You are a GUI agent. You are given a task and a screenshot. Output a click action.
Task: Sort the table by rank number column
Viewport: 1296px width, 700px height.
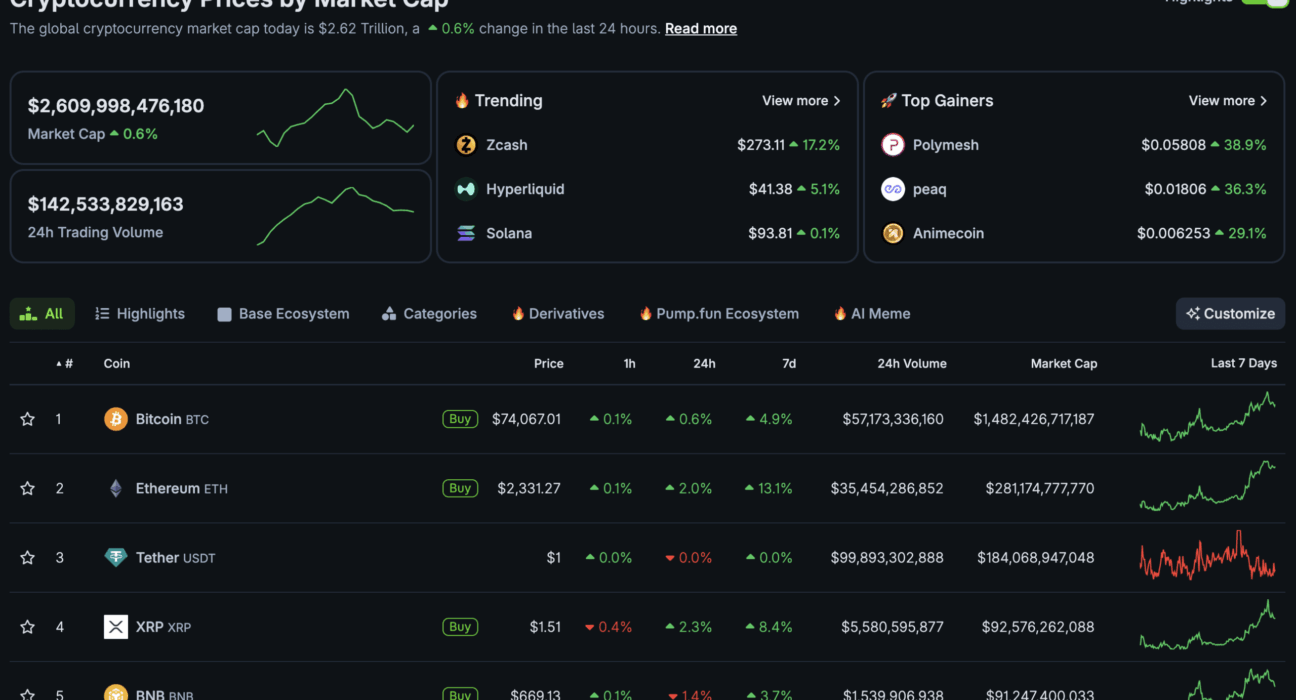(65, 364)
